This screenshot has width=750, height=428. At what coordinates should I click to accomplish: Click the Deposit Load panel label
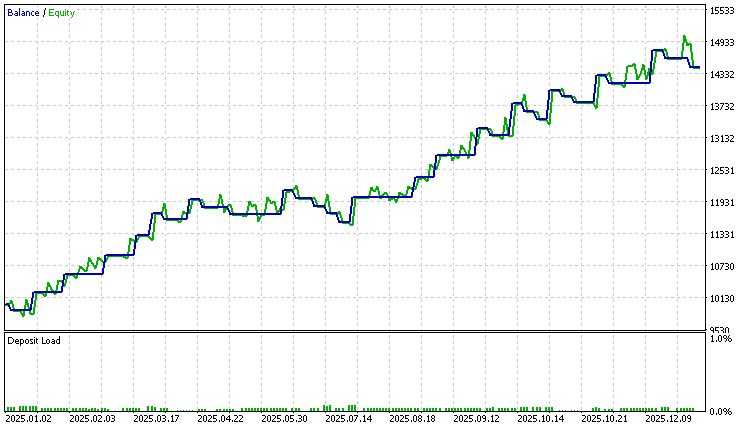pyautogui.click(x=34, y=341)
